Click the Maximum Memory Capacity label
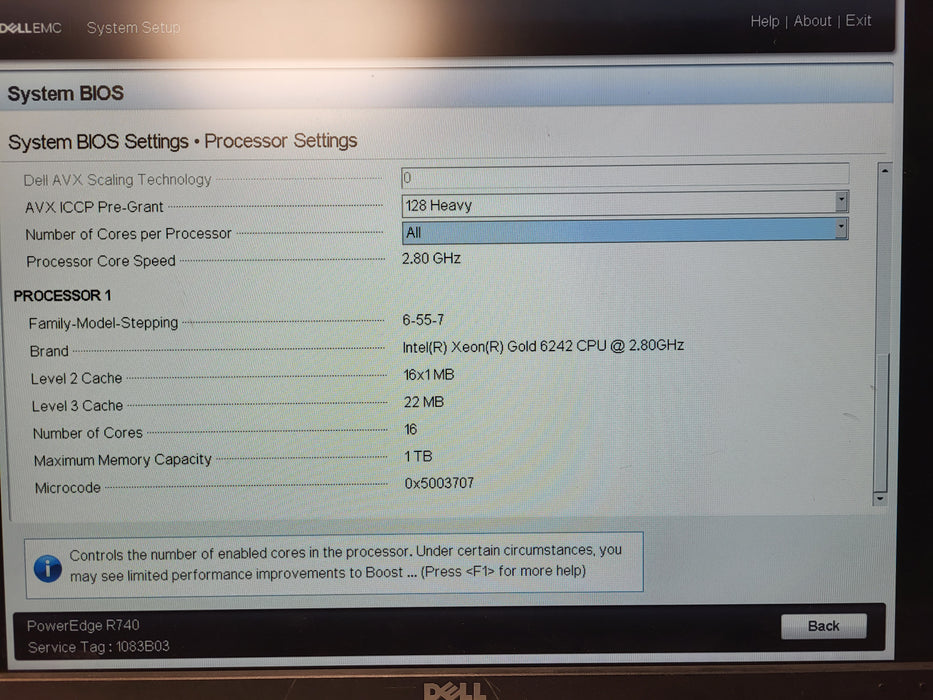This screenshot has height=700, width=933. pyautogui.click(x=123, y=460)
